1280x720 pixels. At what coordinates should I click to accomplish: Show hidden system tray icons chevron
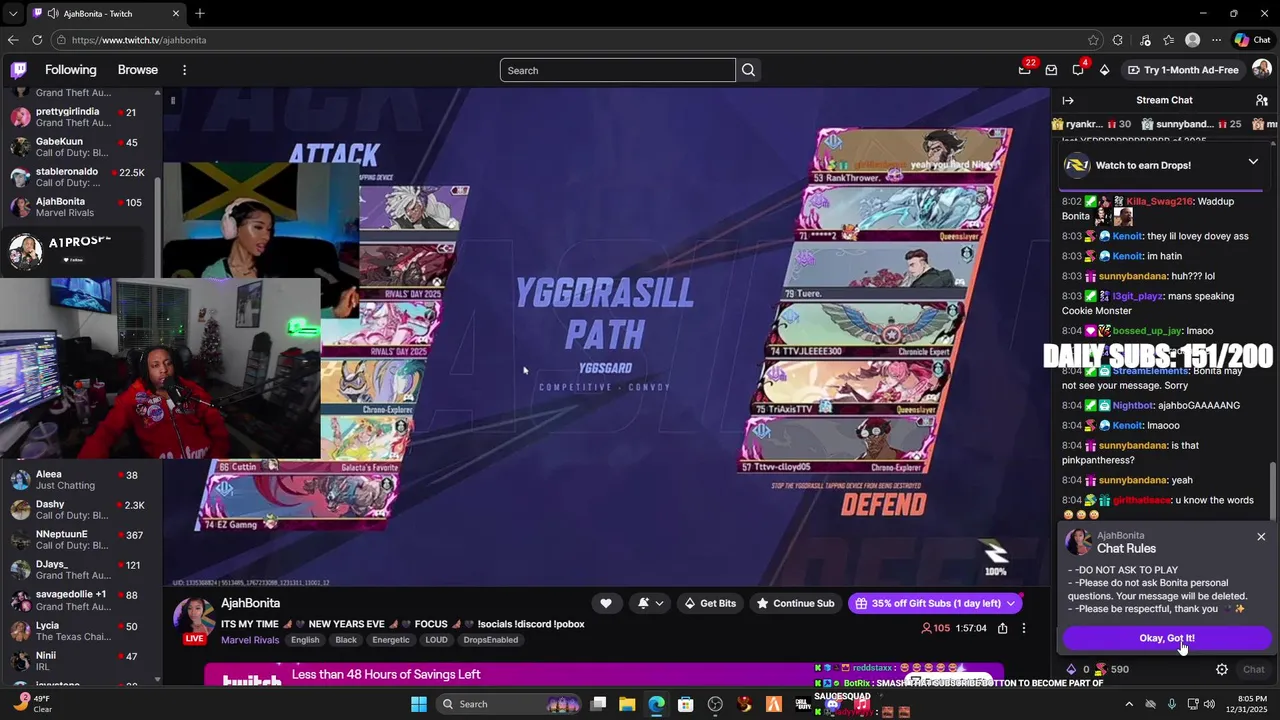click(1129, 704)
